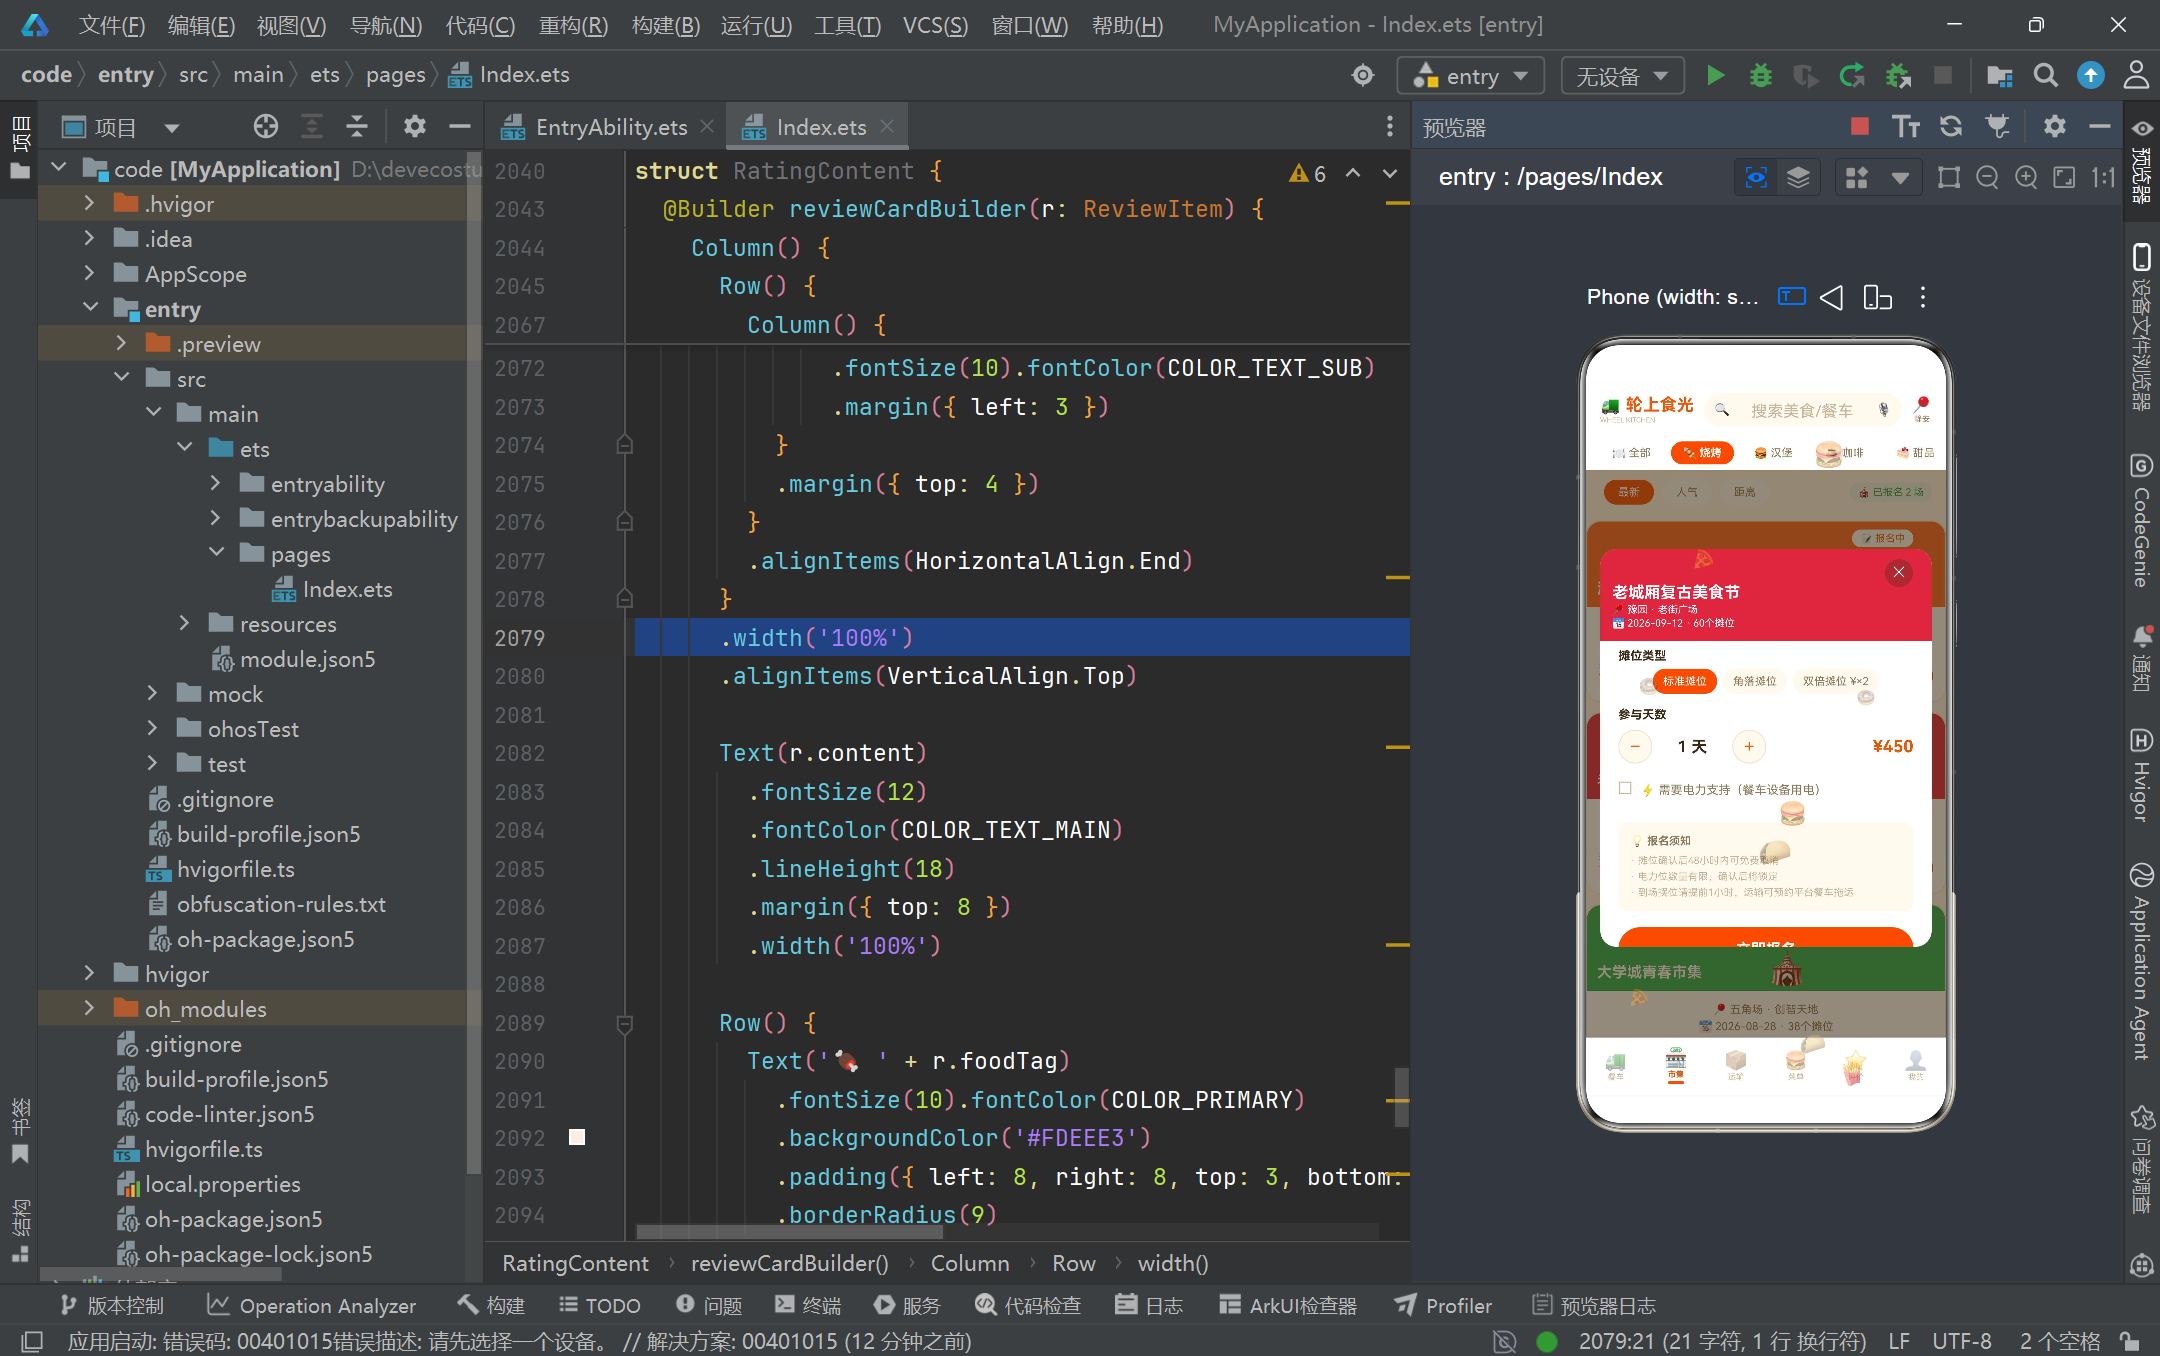Click the search input field in phone preview
Image resolution: width=2160 pixels, height=1356 pixels.
coord(1802,410)
